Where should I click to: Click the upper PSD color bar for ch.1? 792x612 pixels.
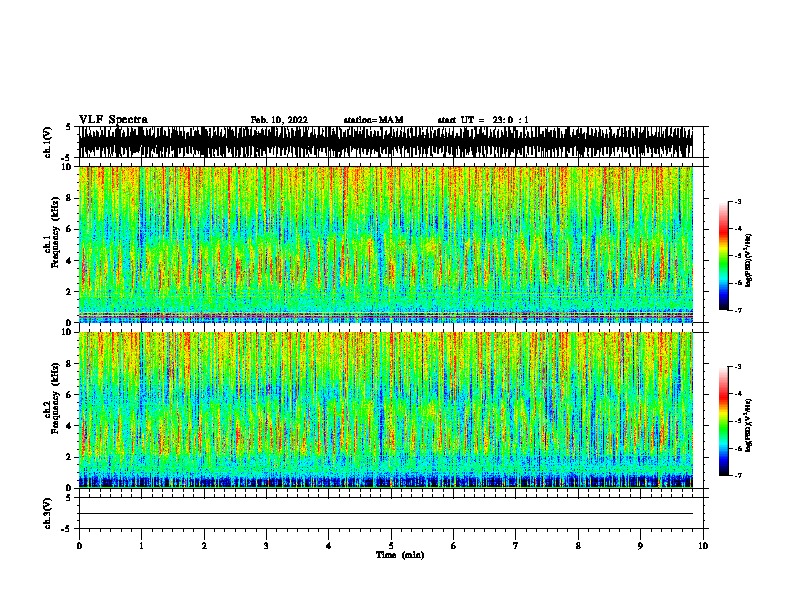(x=724, y=256)
